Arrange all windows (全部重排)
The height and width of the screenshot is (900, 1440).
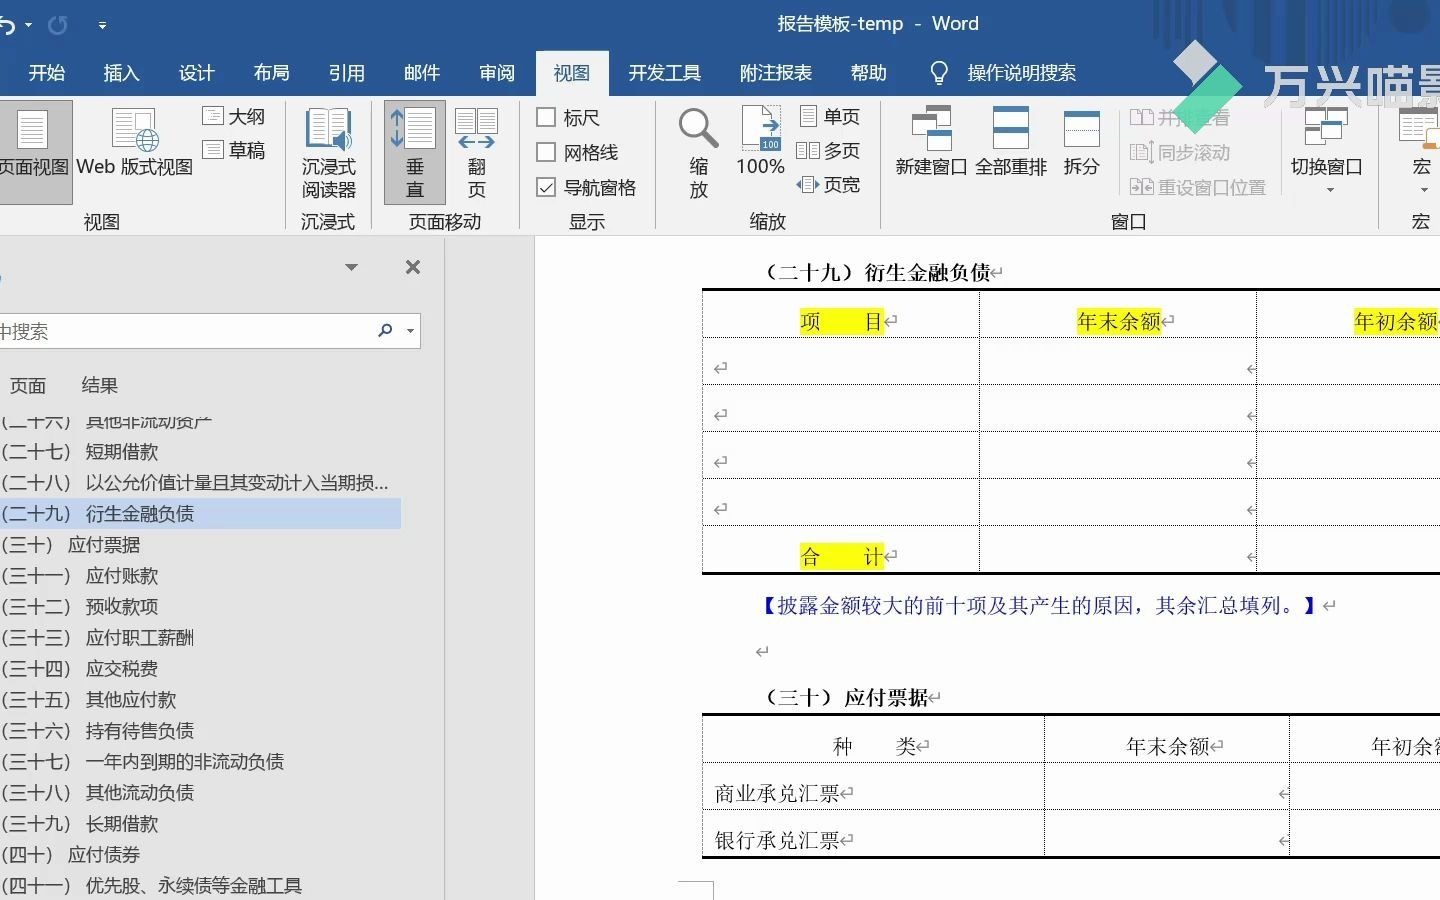click(x=1011, y=142)
